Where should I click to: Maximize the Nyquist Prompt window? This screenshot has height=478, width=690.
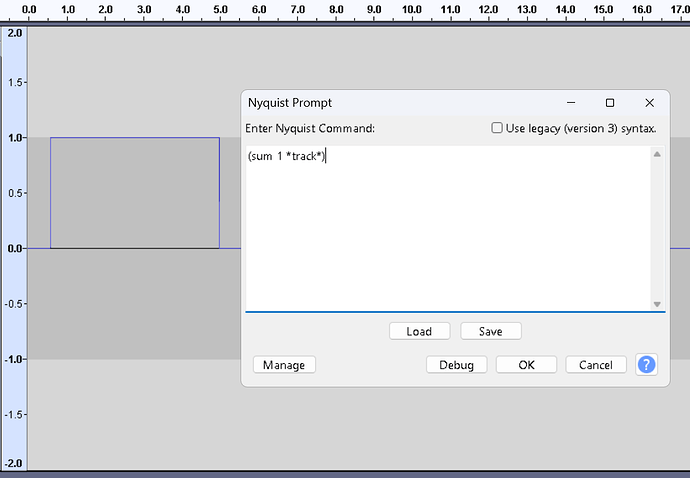tap(610, 103)
